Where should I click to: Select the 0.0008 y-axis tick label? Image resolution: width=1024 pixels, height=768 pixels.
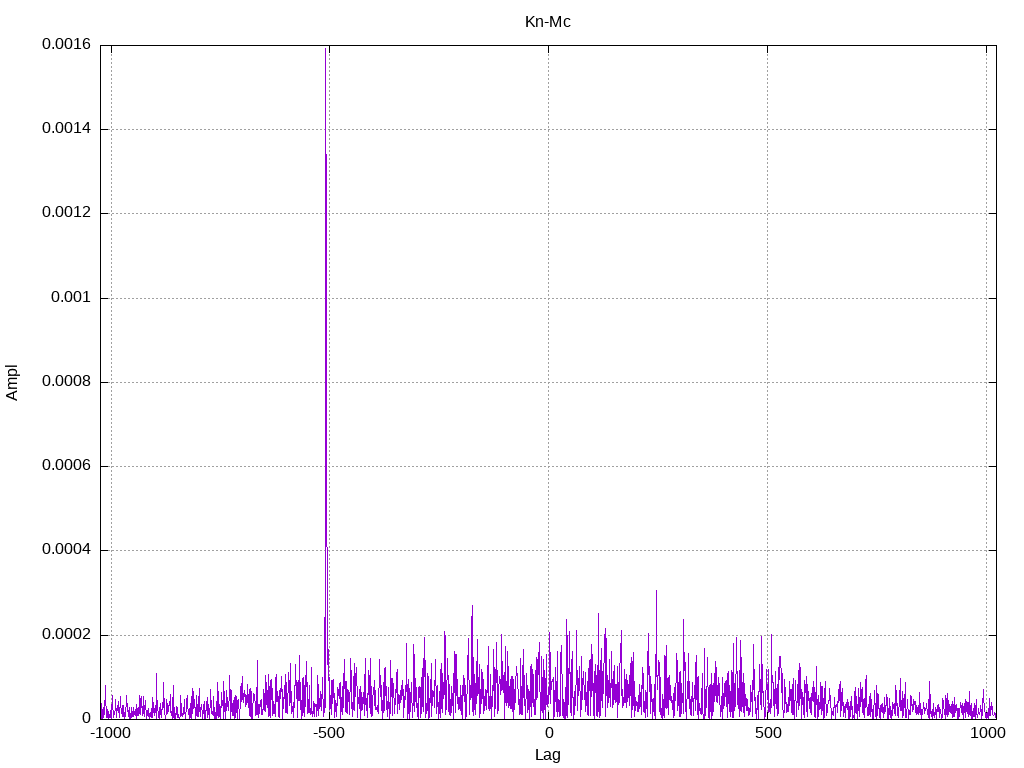pos(66,382)
